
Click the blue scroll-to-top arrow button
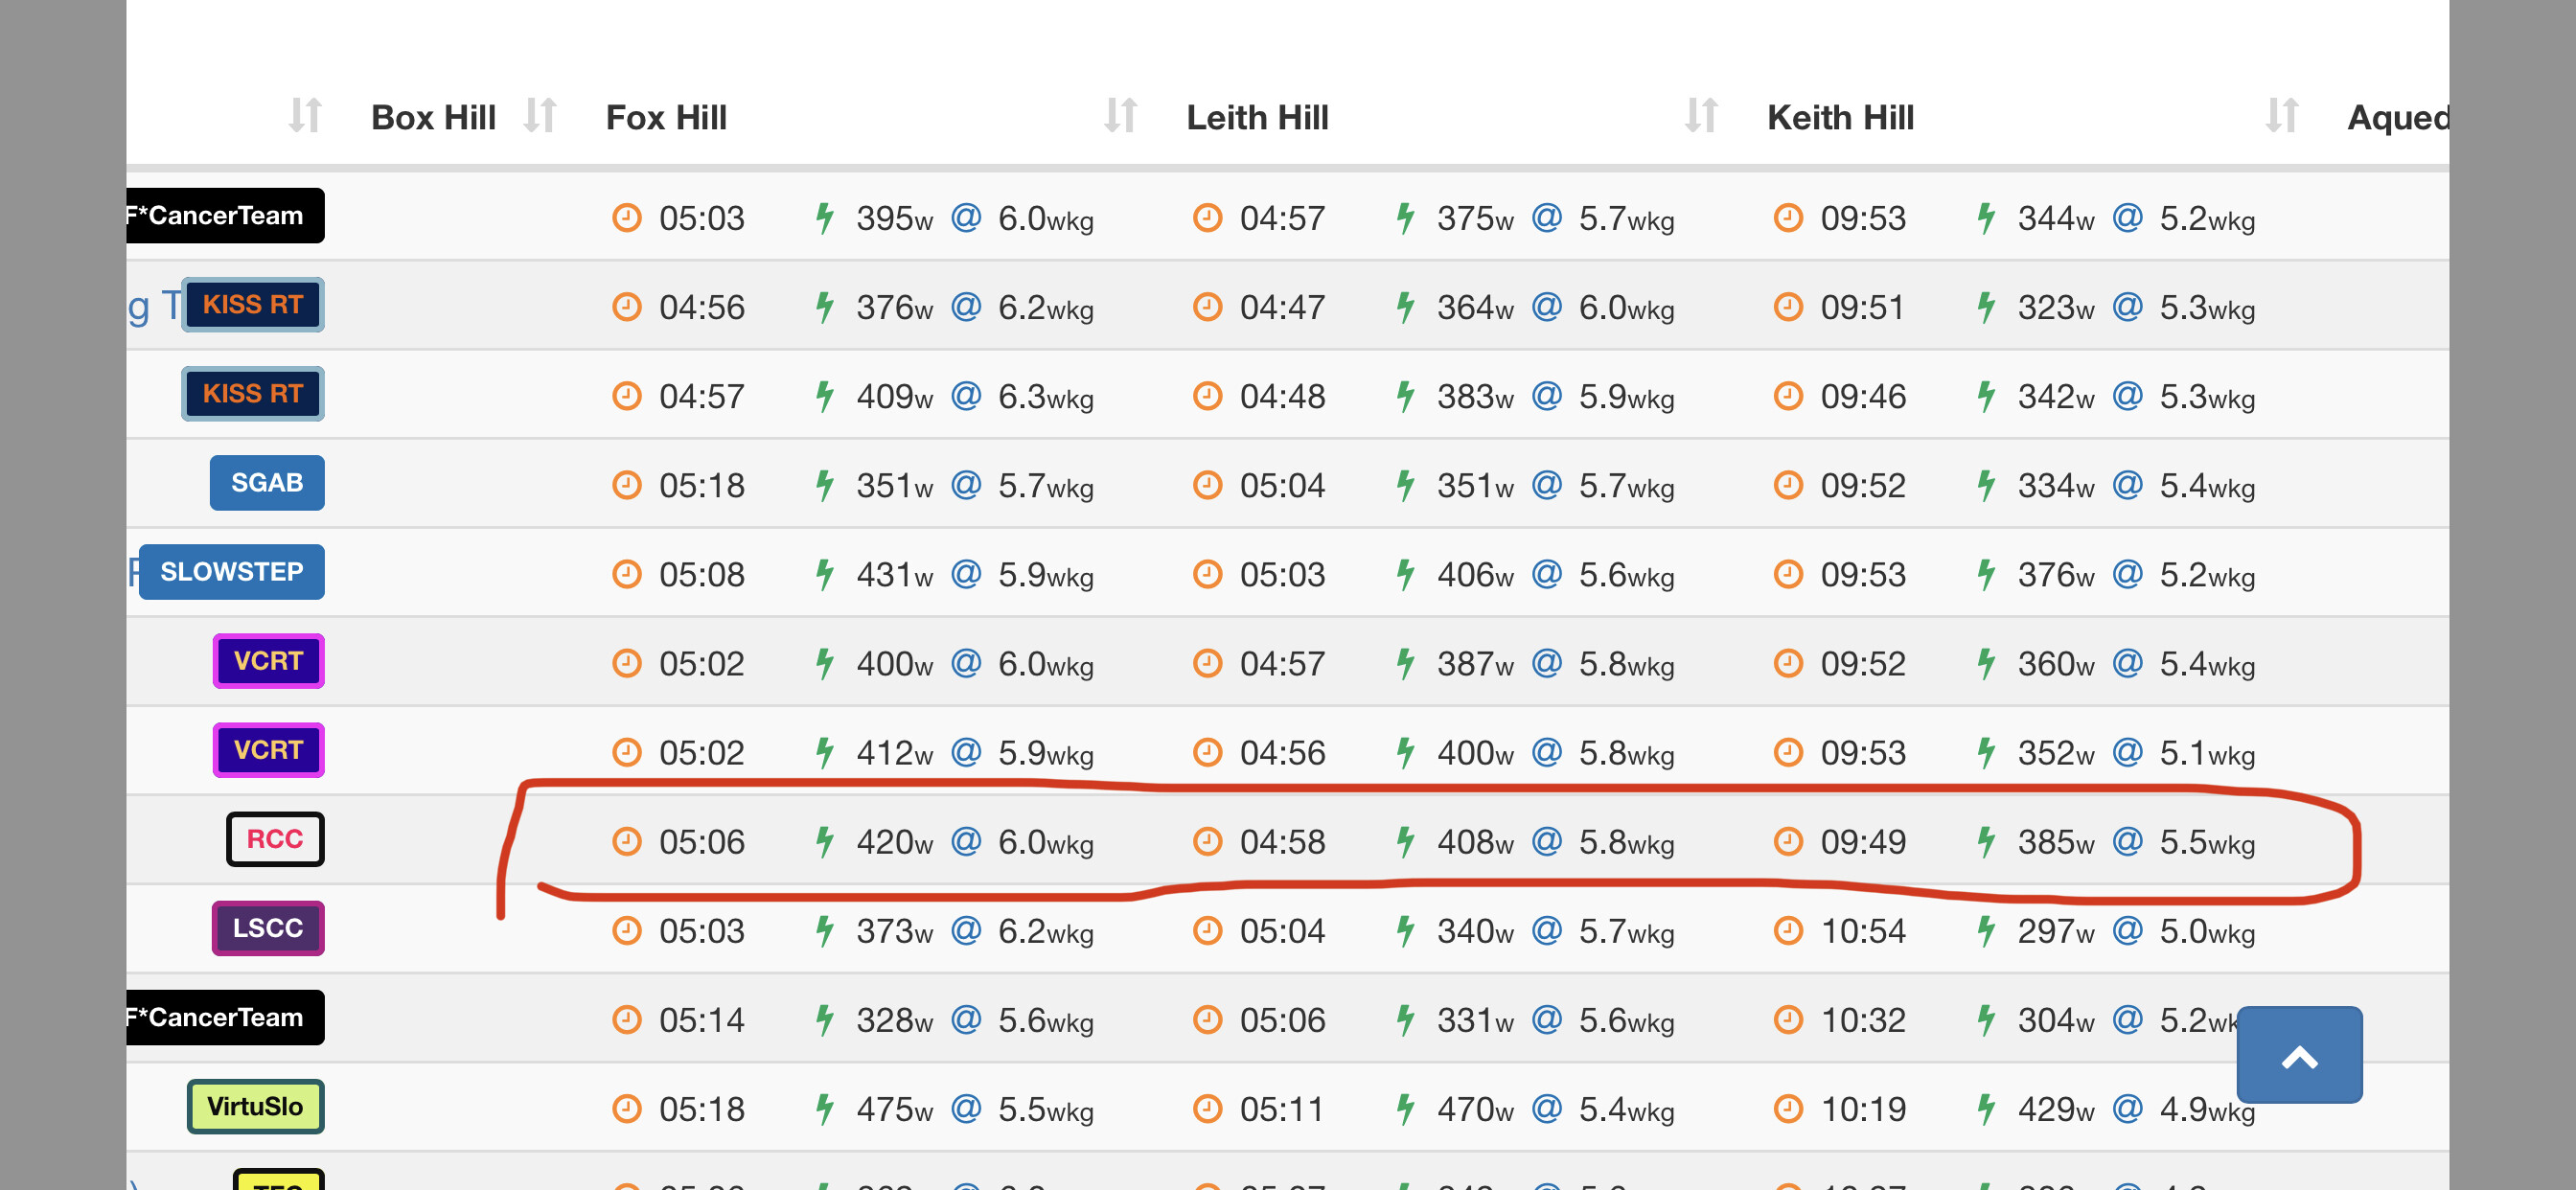tap(2299, 1055)
